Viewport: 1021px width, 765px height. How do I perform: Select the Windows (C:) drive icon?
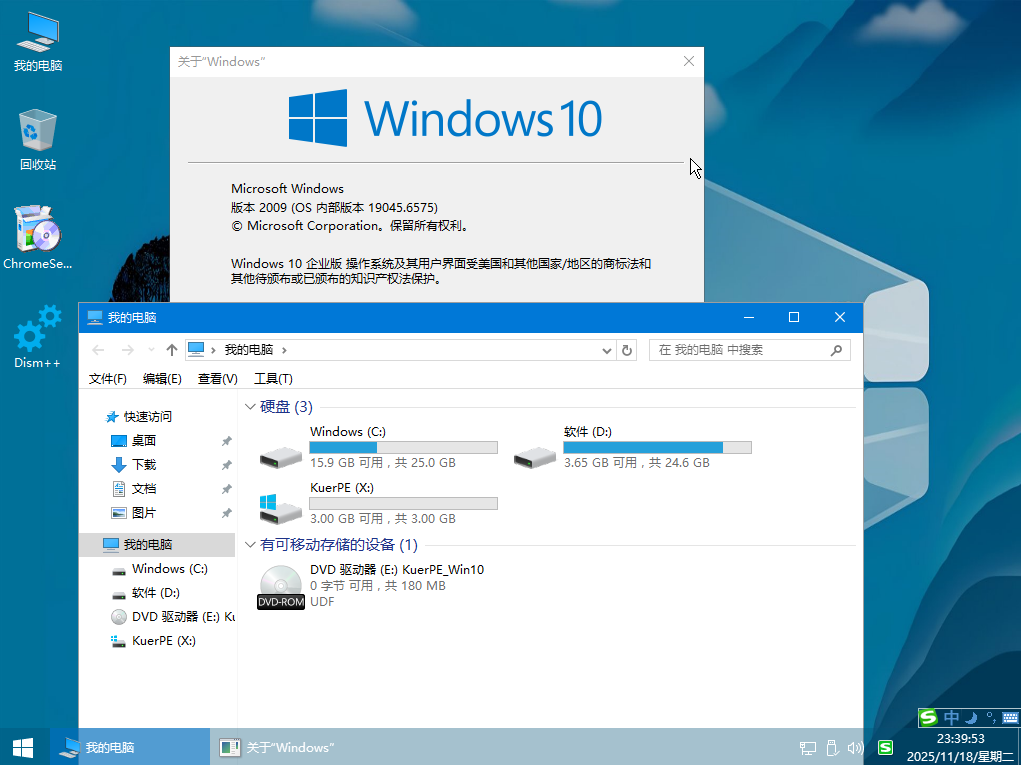[280, 455]
